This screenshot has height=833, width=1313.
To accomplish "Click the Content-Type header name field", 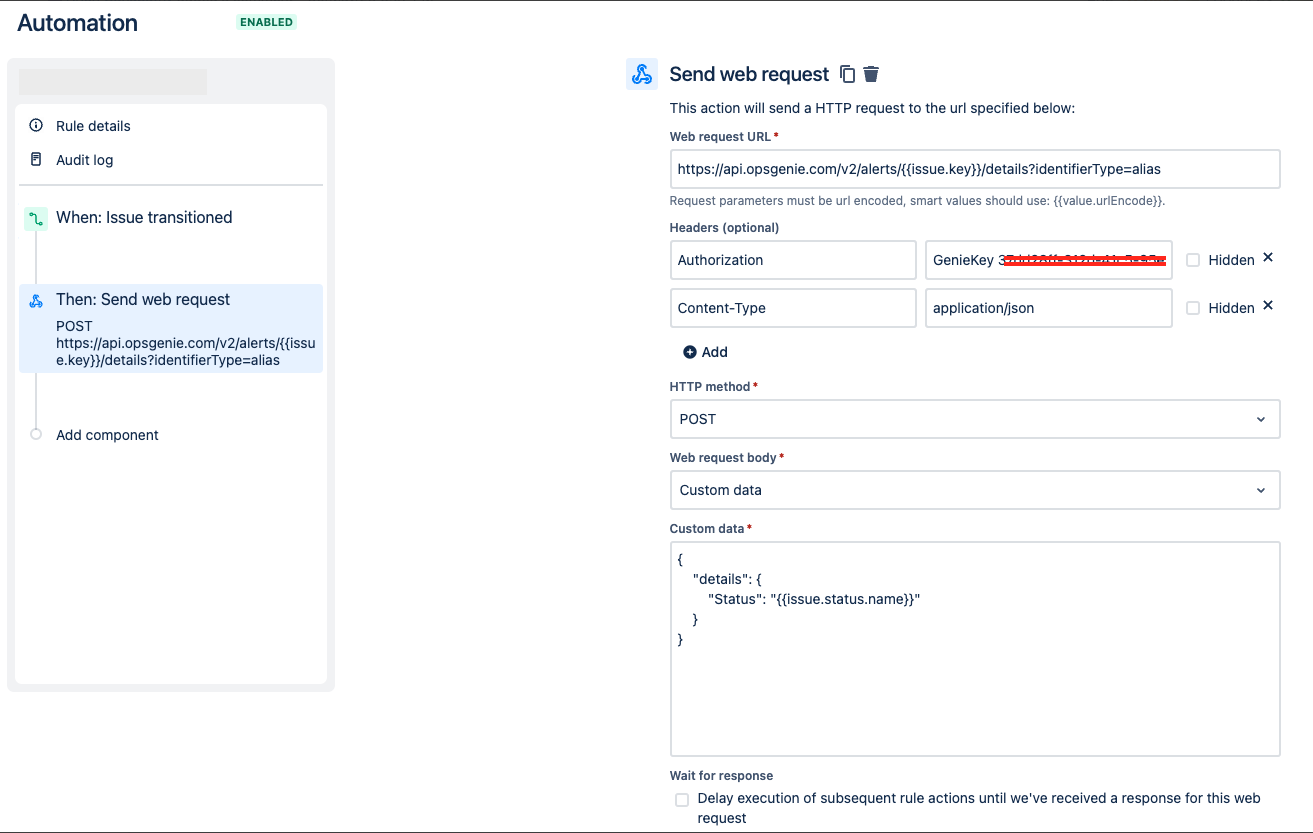I will (793, 308).
